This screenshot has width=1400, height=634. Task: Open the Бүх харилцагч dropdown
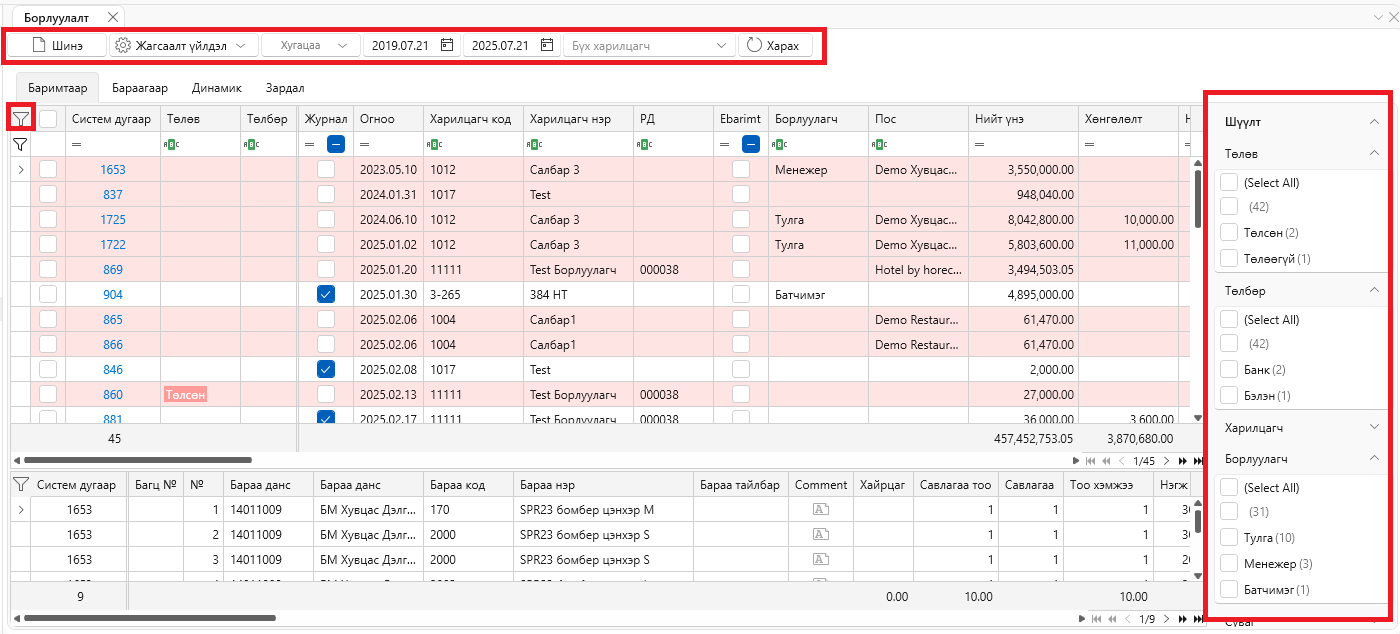(x=650, y=45)
